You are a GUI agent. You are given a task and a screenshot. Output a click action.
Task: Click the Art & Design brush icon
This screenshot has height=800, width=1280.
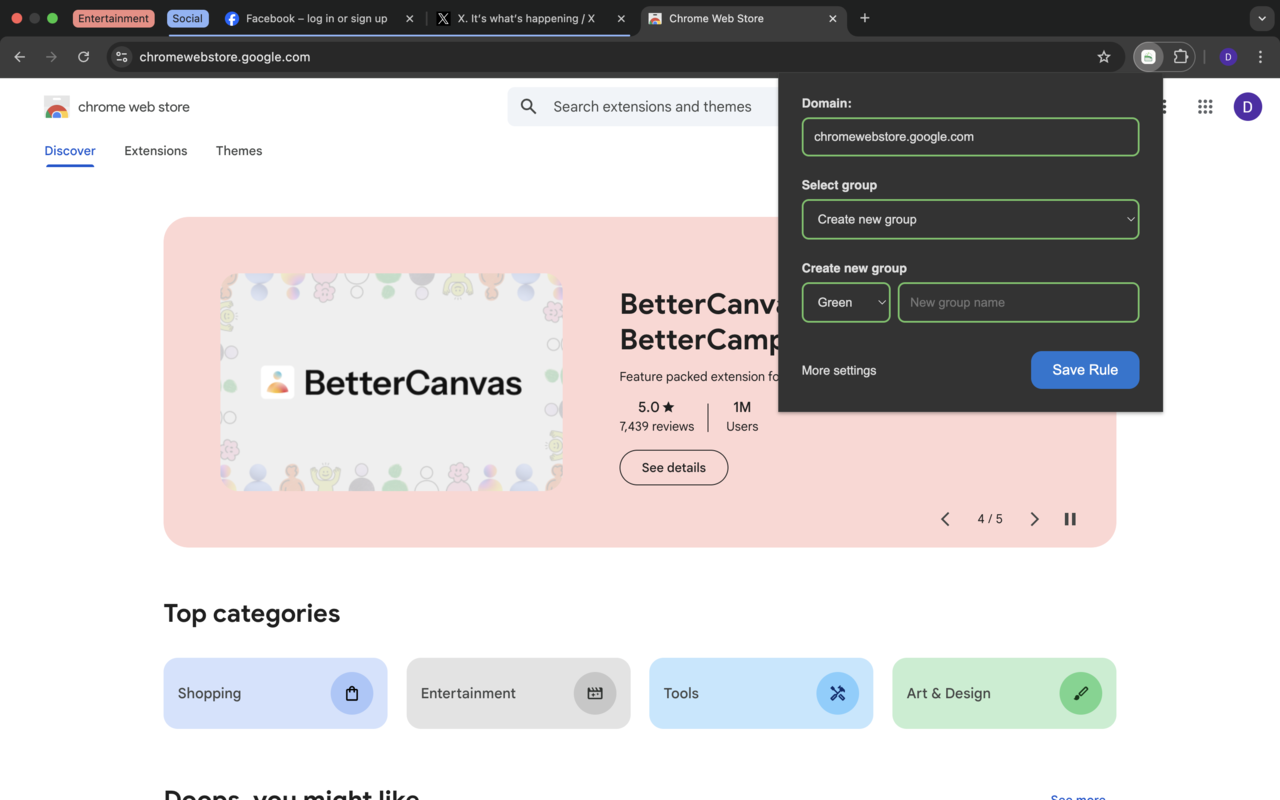point(1081,693)
